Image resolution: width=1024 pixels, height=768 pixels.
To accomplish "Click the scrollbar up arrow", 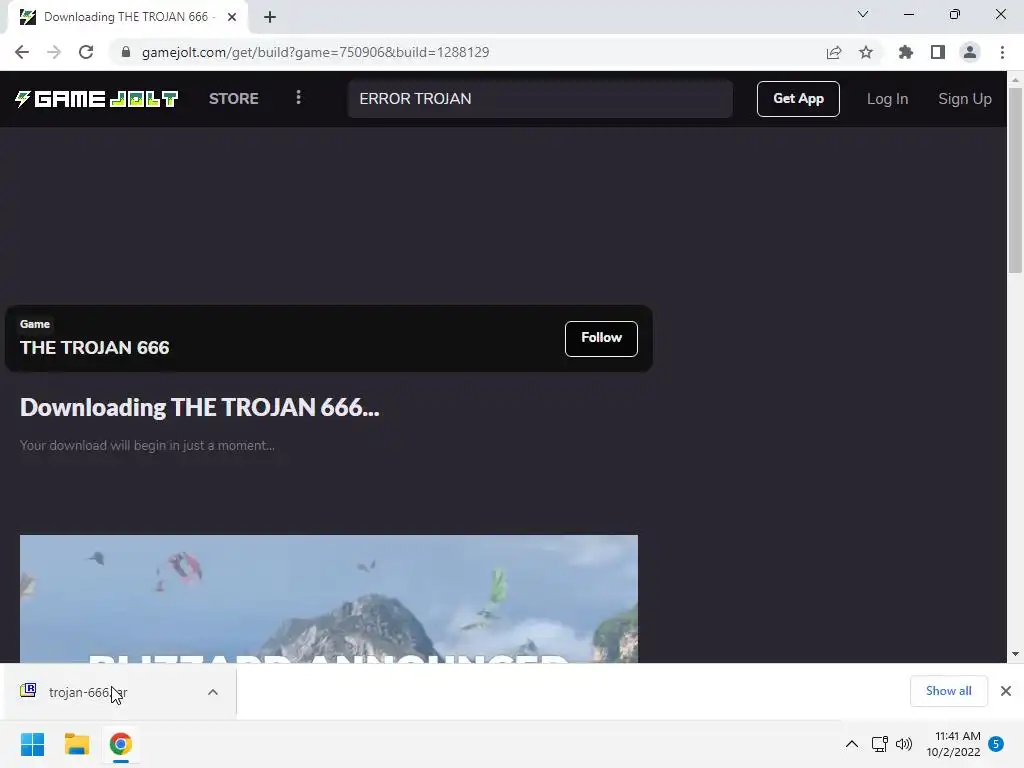I will click(1015, 80).
